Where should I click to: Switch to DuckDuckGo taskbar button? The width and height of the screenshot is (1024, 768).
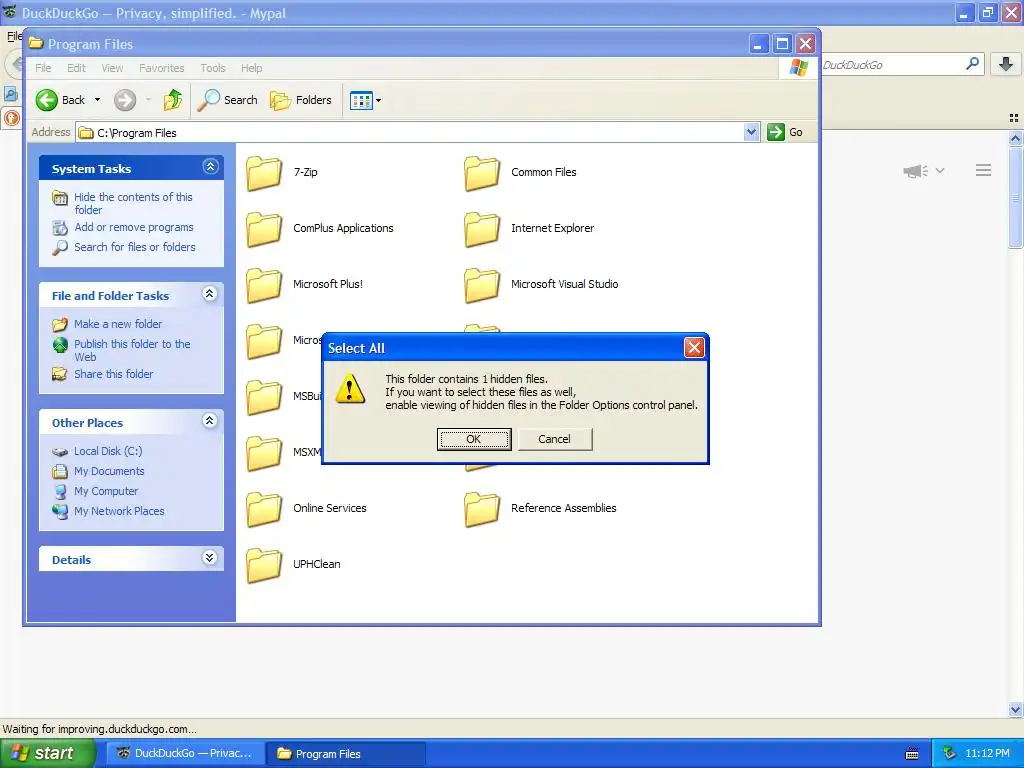(x=186, y=754)
